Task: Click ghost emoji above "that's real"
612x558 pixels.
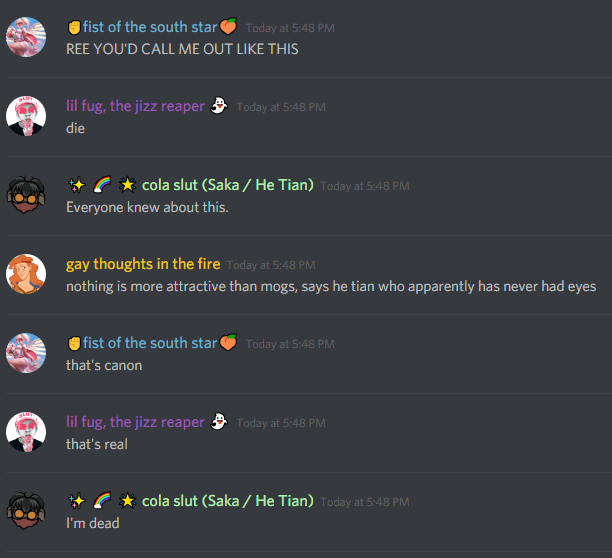Action: 219,422
